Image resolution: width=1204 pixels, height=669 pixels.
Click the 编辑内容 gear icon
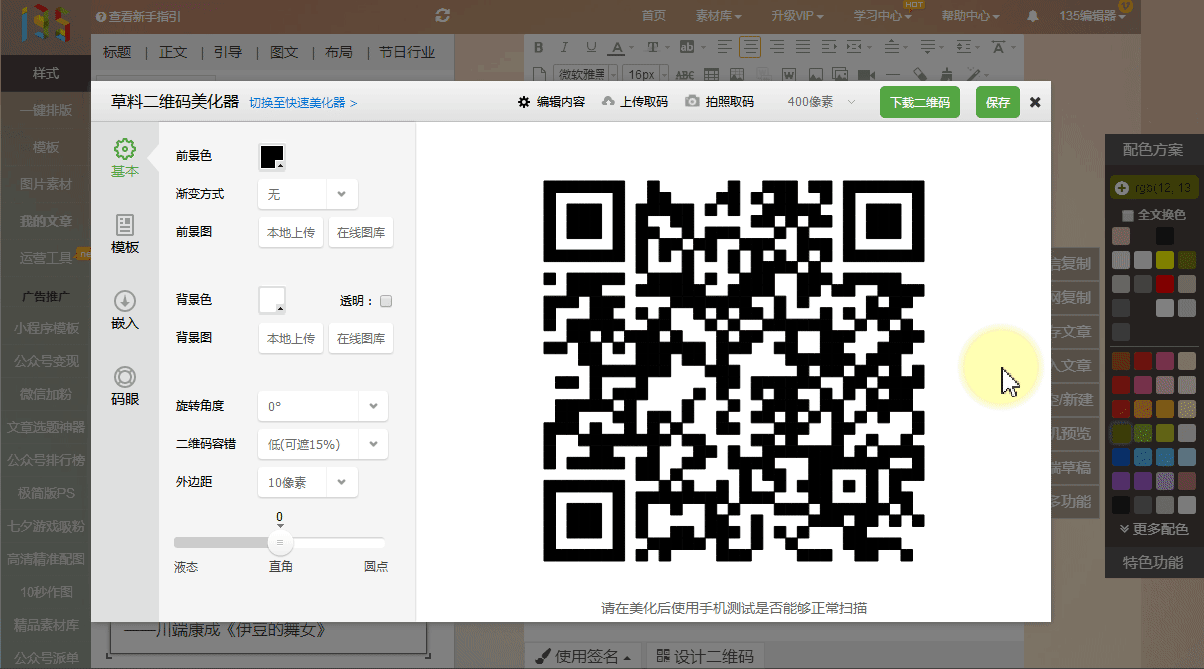[524, 102]
